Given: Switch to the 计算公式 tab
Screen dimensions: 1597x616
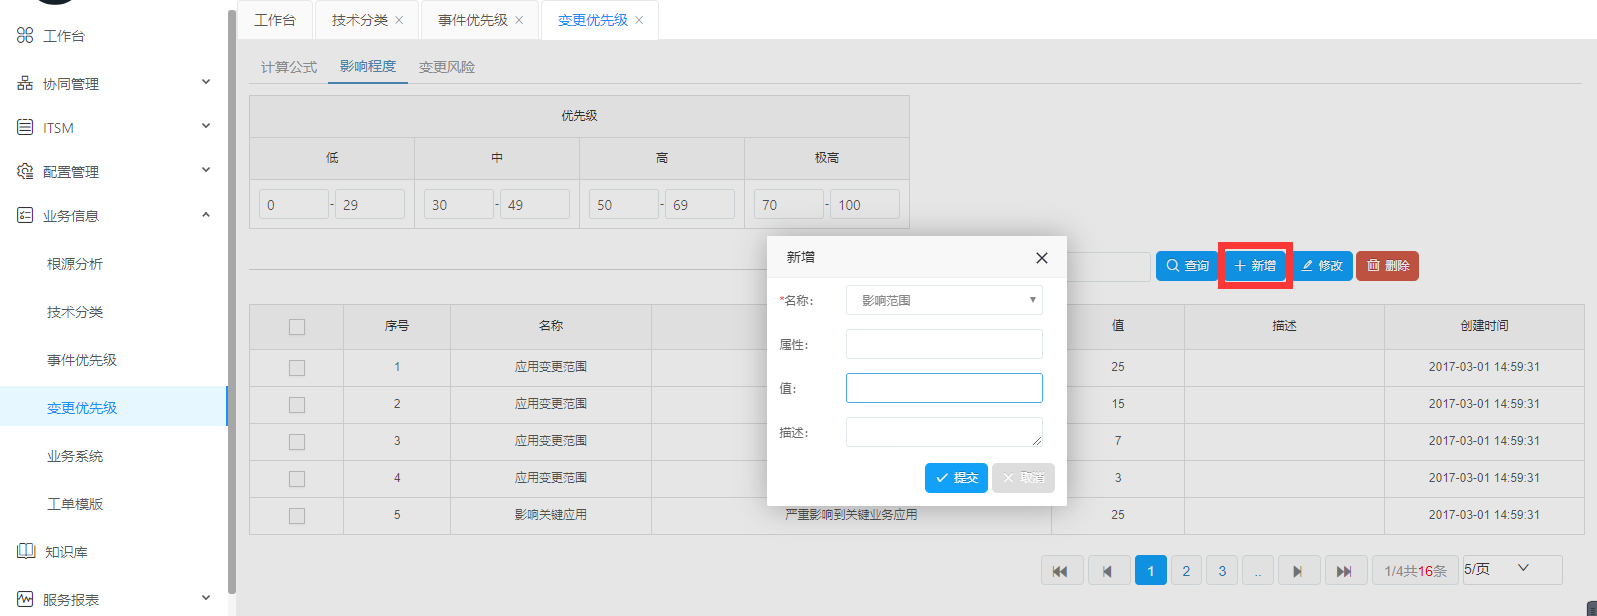Looking at the screenshot, I should pos(288,67).
